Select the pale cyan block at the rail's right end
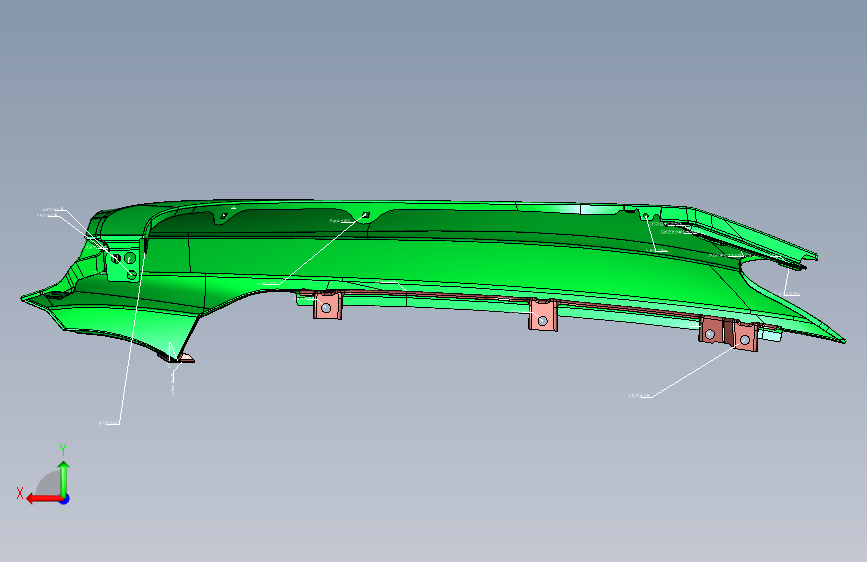Screen dimensions: 867x562 click(x=772, y=334)
